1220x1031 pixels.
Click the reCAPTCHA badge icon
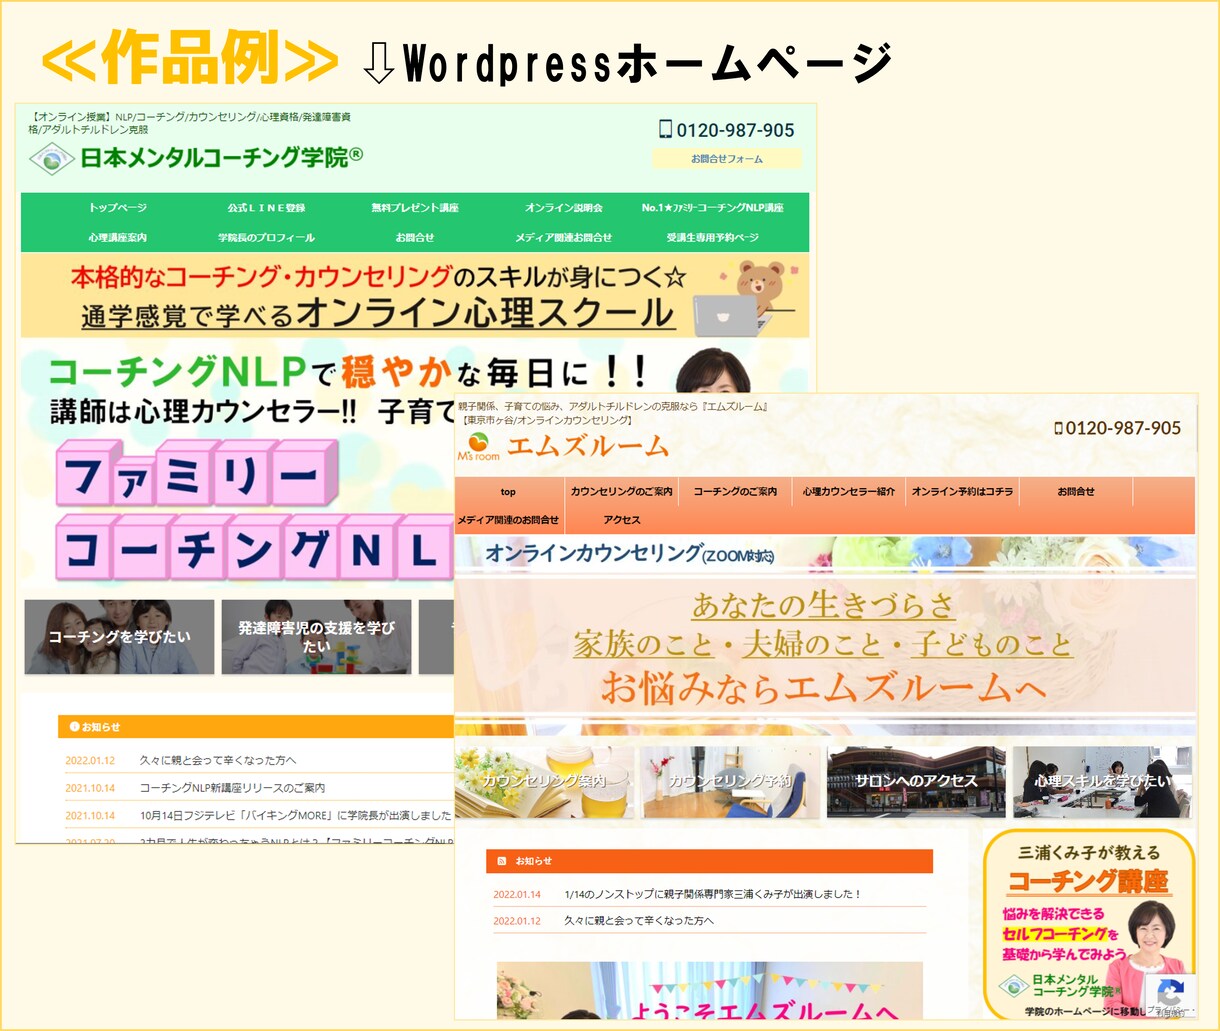coord(1171,993)
